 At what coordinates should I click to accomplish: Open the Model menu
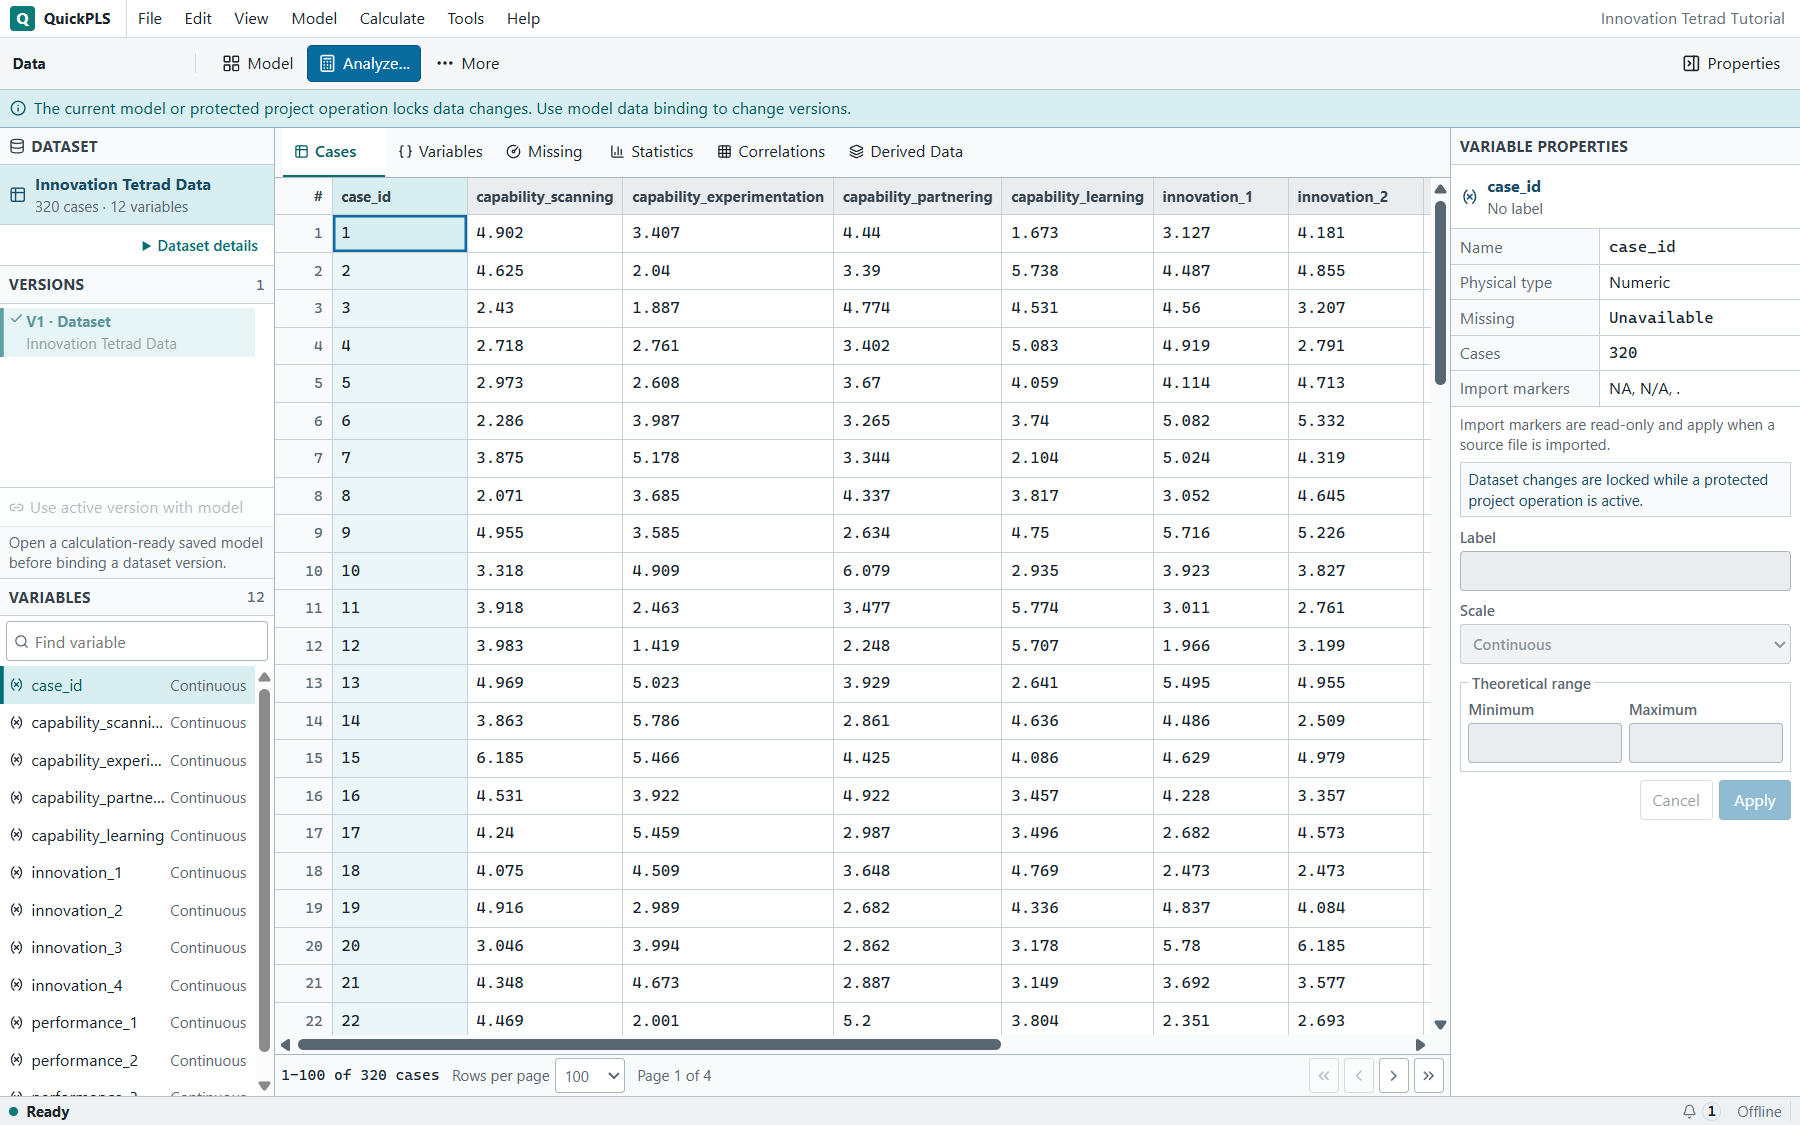point(314,18)
